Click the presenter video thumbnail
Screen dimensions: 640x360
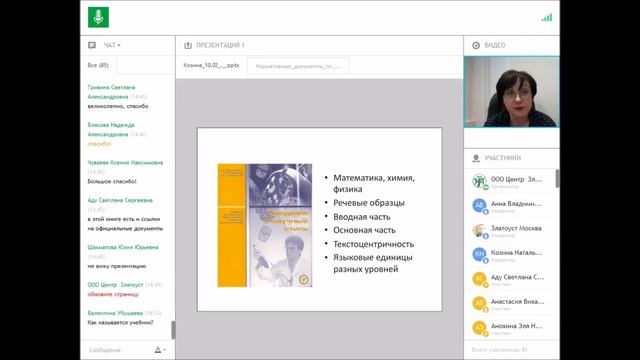(512, 92)
